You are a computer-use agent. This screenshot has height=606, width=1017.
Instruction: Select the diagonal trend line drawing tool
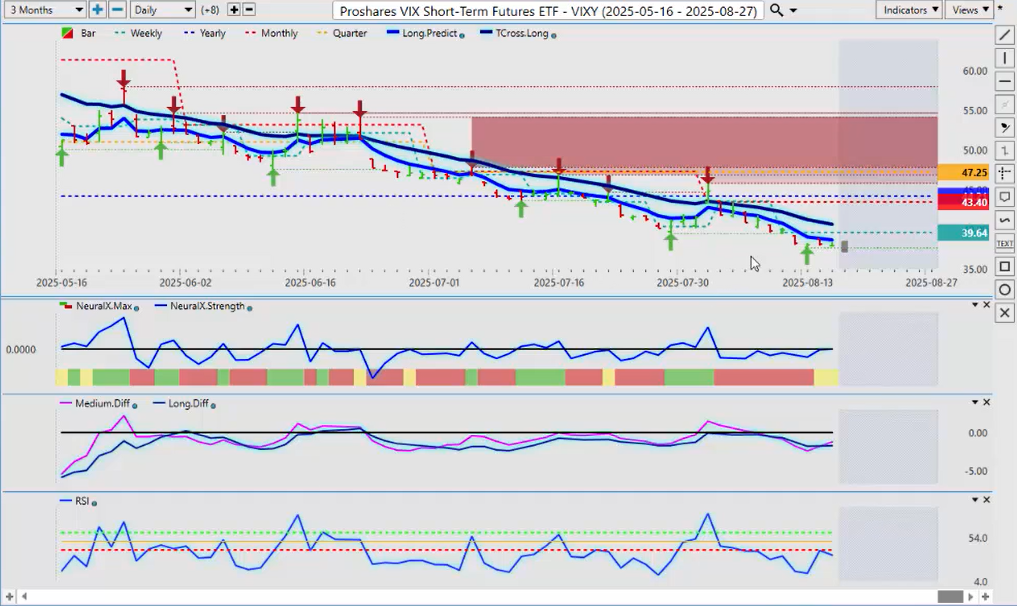click(x=1005, y=35)
